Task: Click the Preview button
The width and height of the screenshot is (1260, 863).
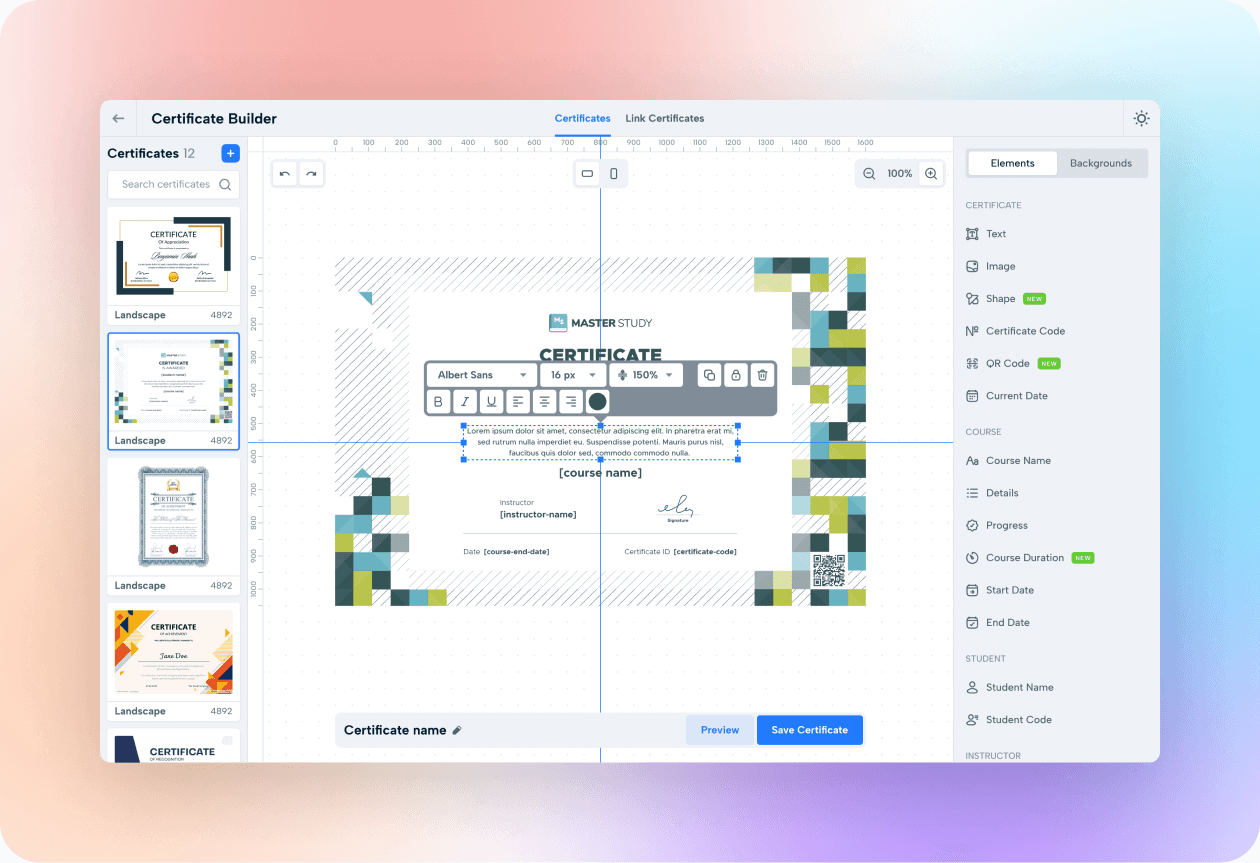Action: (x=720, y=730)
